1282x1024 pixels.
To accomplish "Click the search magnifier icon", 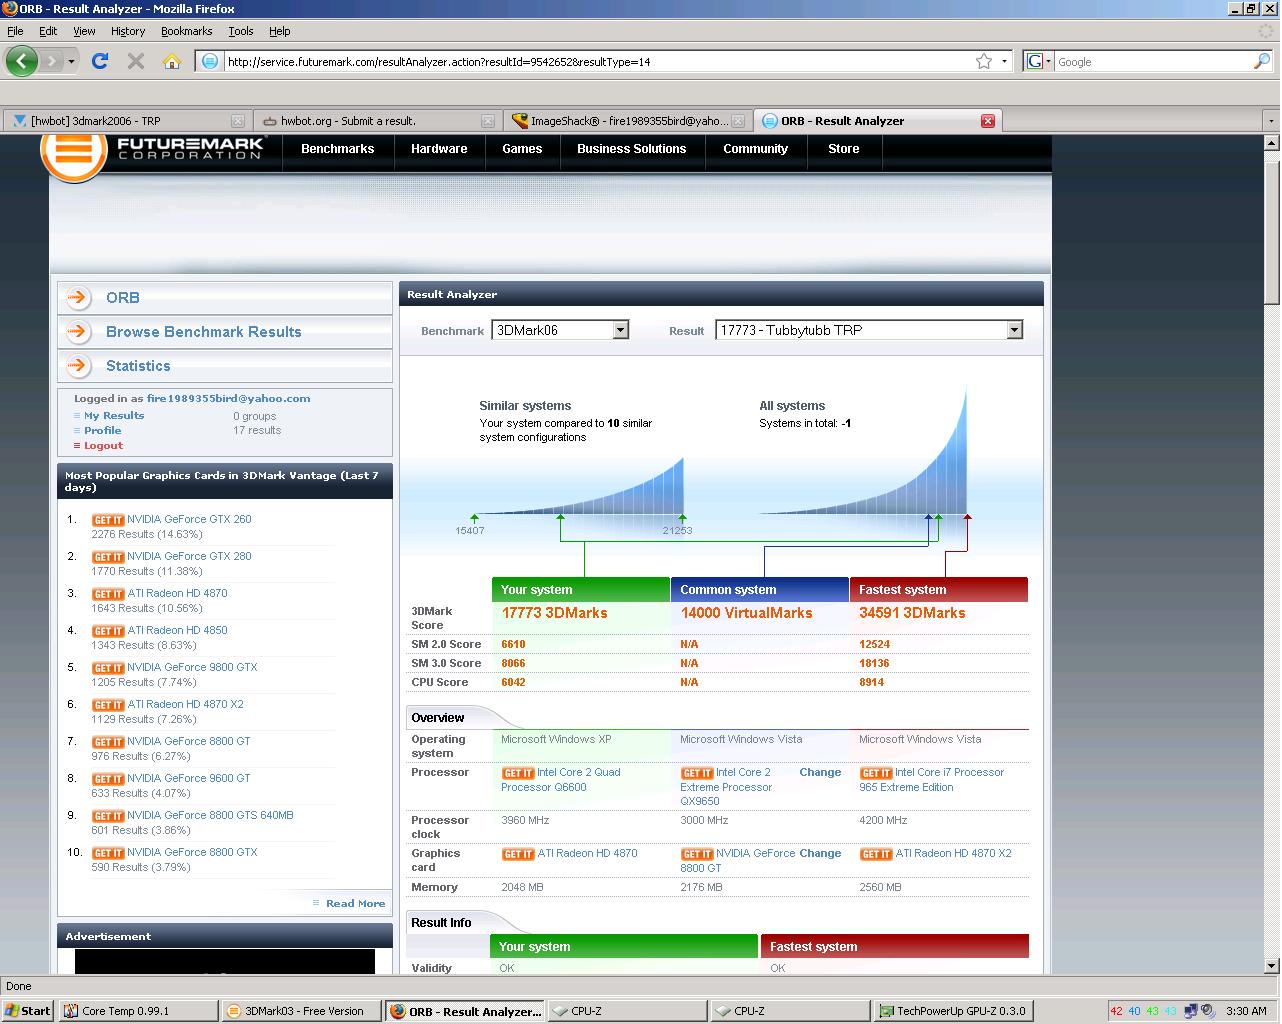I will [1261, 61].
